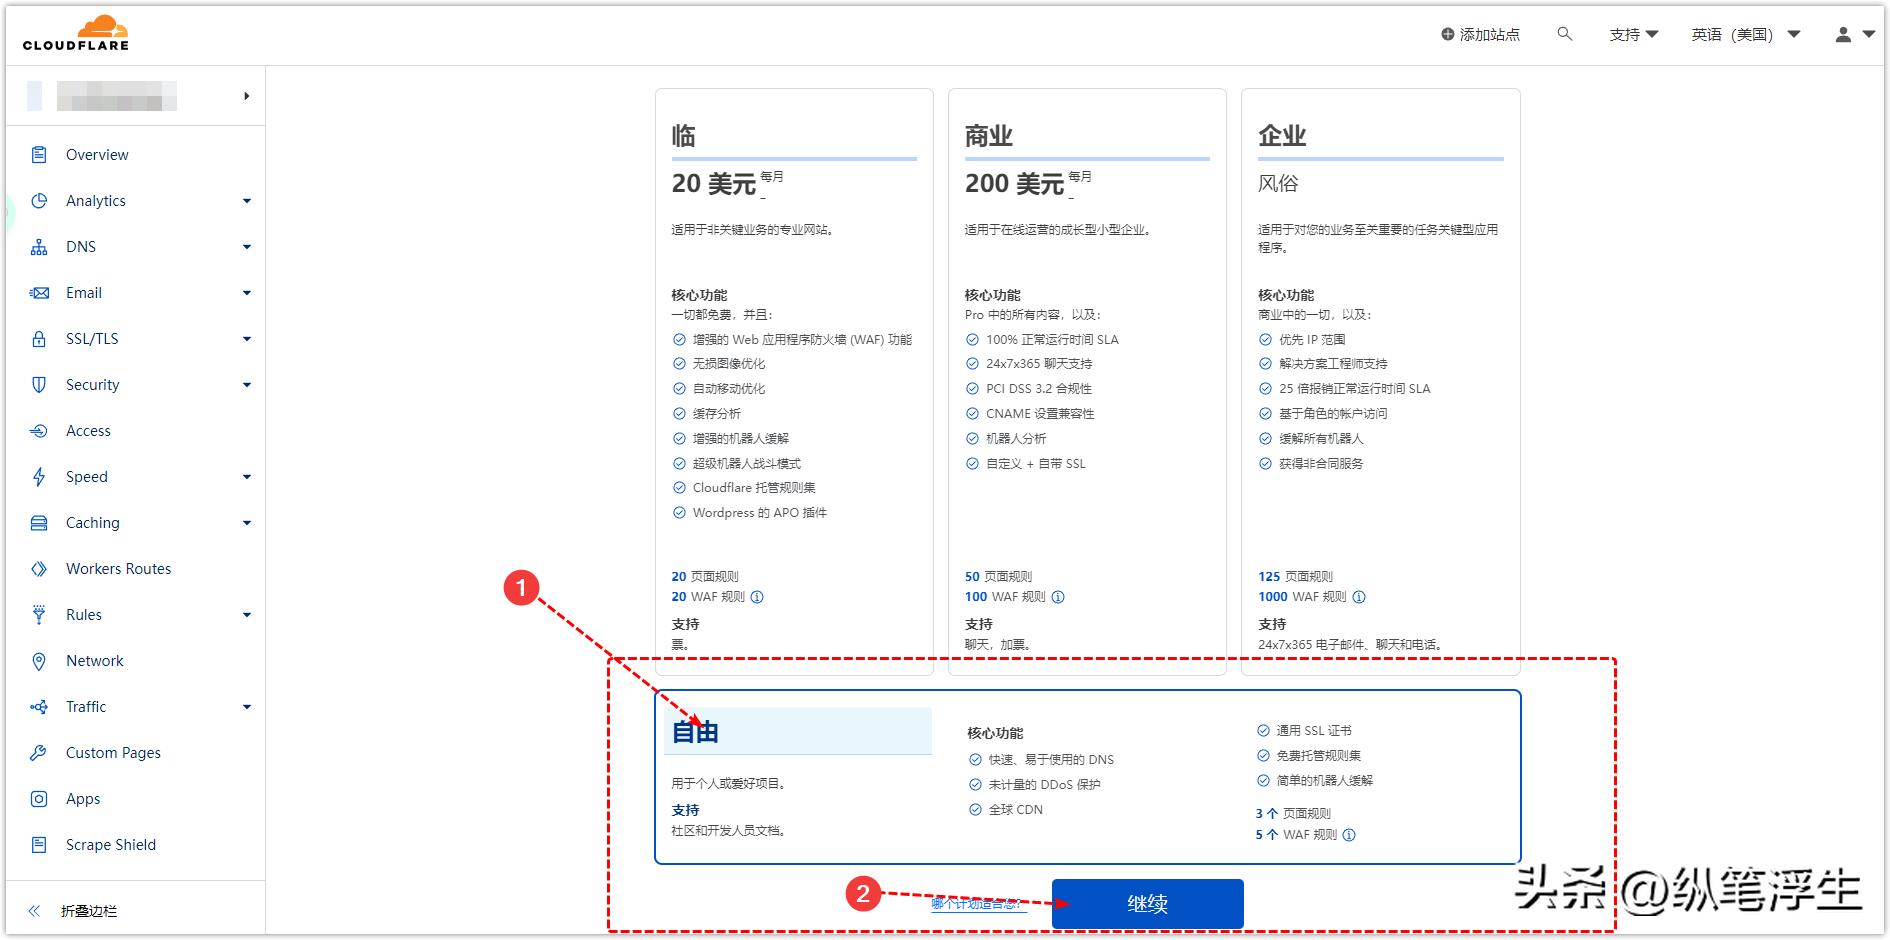
Task: Open the Overview page
Action: (97, 154)
